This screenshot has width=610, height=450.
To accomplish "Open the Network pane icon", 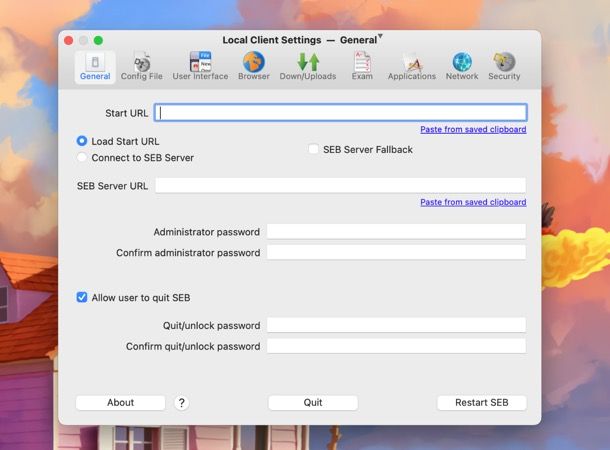I will (462, 67).
